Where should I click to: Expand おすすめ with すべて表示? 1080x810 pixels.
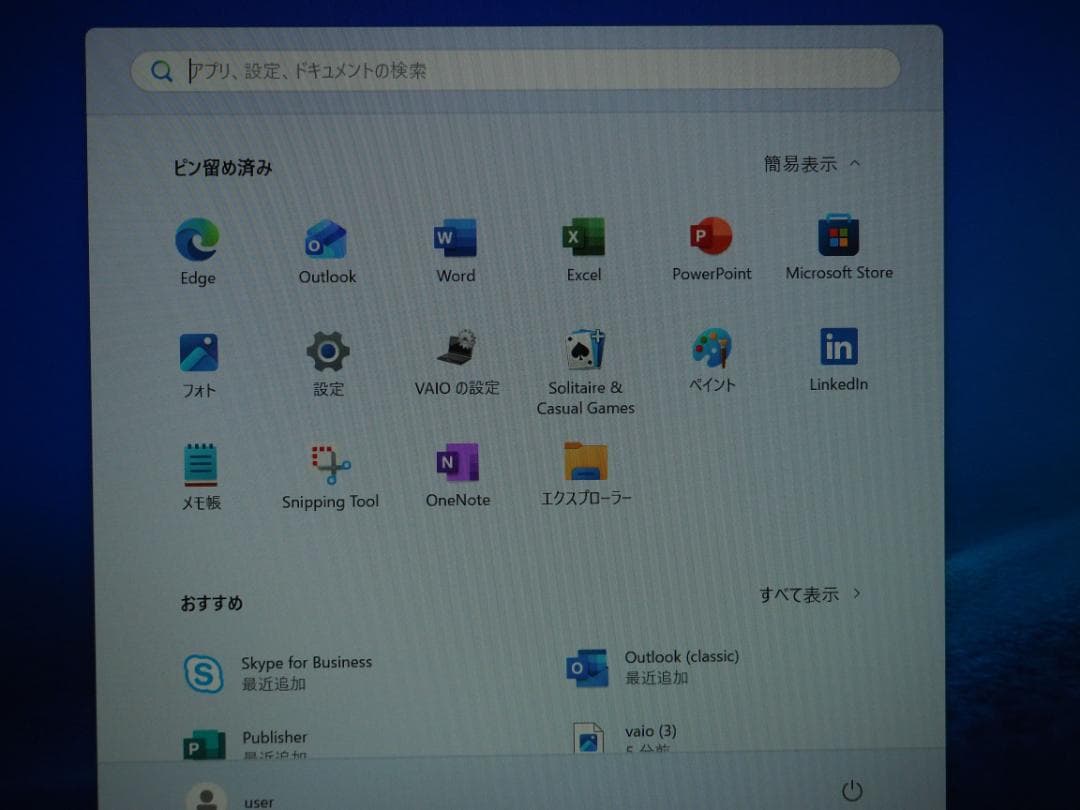pos(805,593)
